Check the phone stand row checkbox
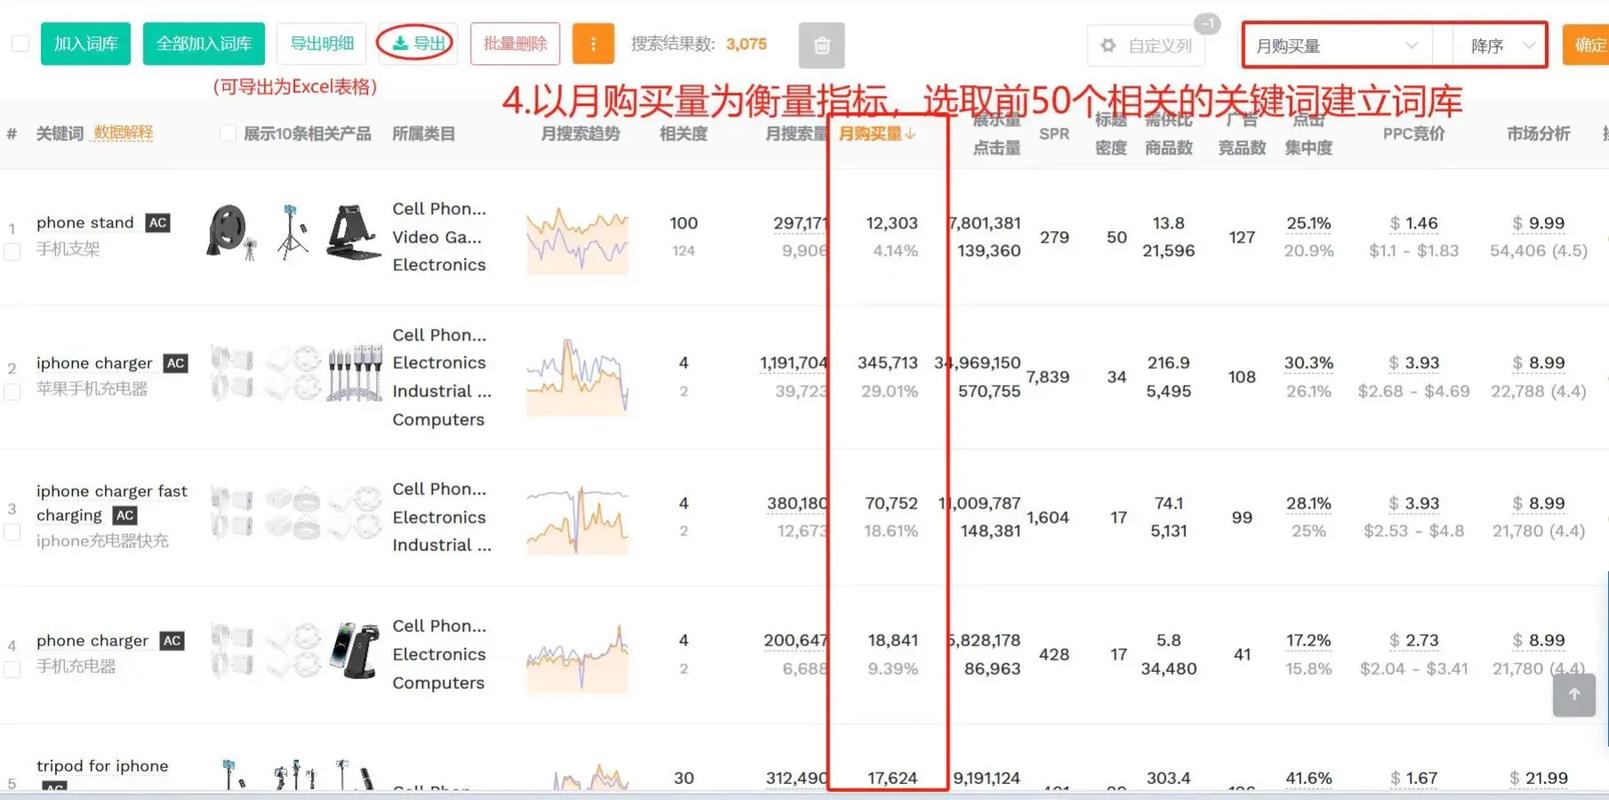 (x=12, y=252)
